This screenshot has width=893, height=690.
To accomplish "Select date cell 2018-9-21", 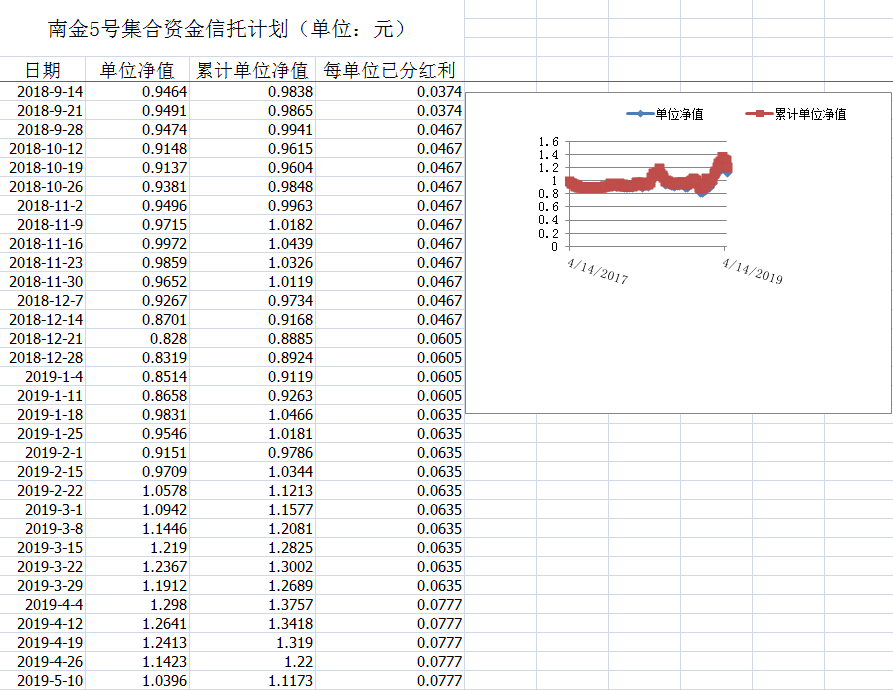I will (x=43, y=110).
